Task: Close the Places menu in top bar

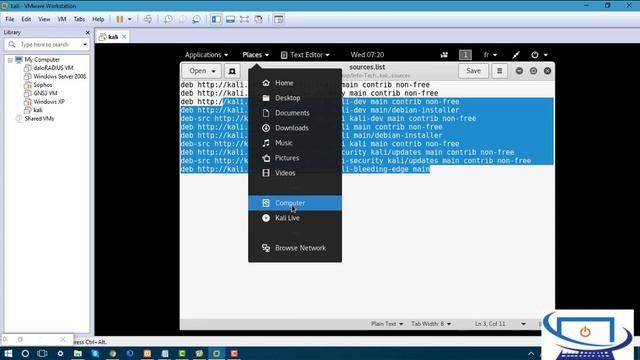Action: (256, 55)
